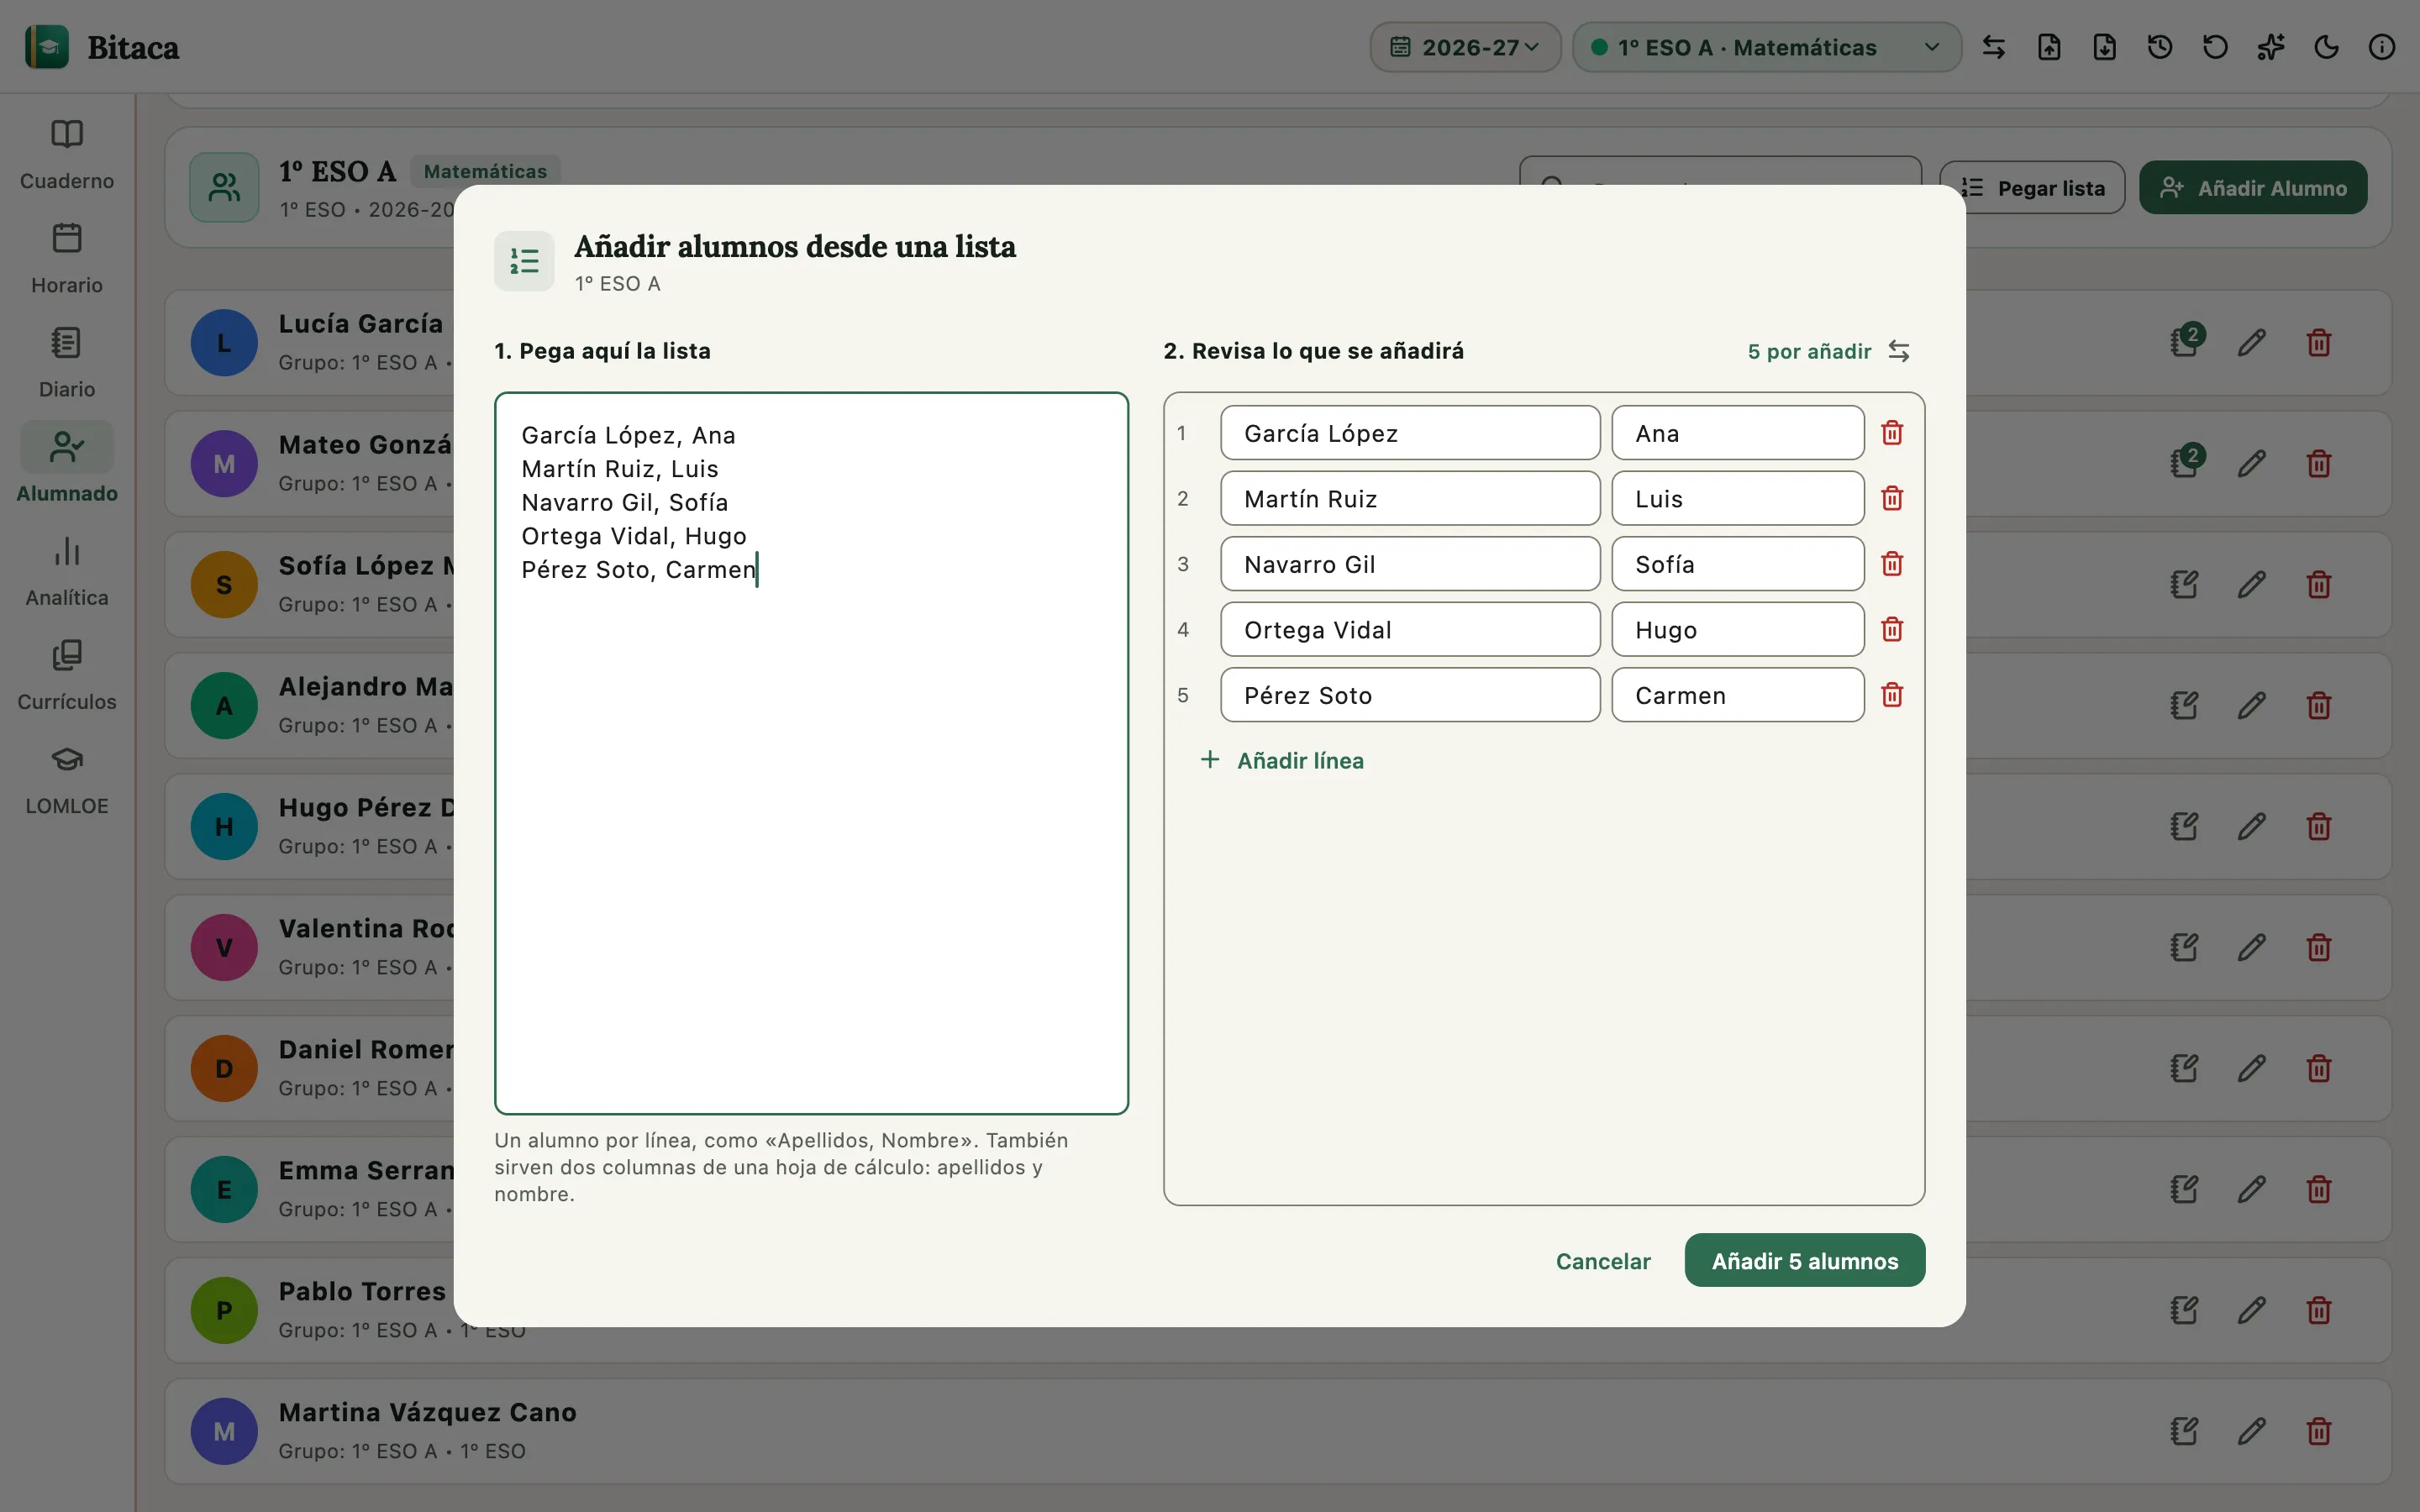The image size is (2420, 1512).
Task: Click Pegar lista button
Action: click(2032, 188)
